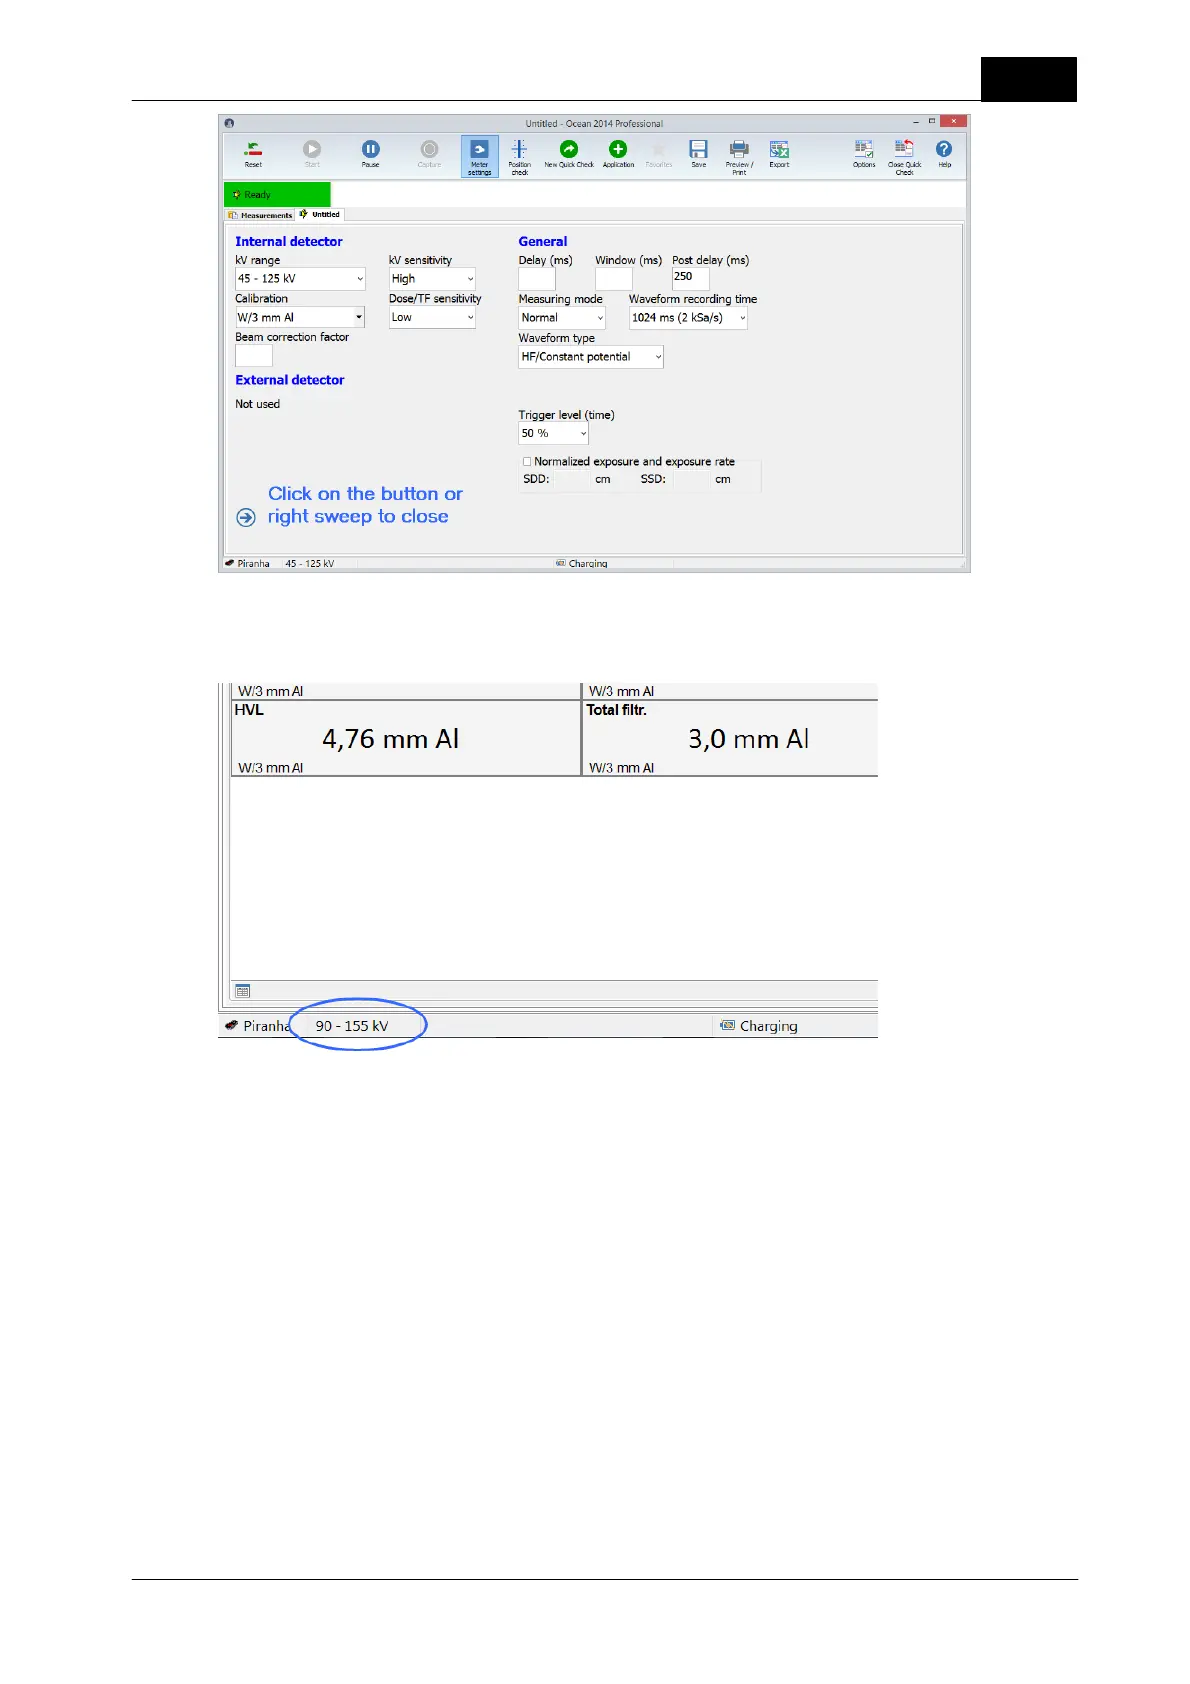Click the Piranha meter icon in lower status bar
1190x1684 pixels.
pyautogui.click(x=231, y=1025)
